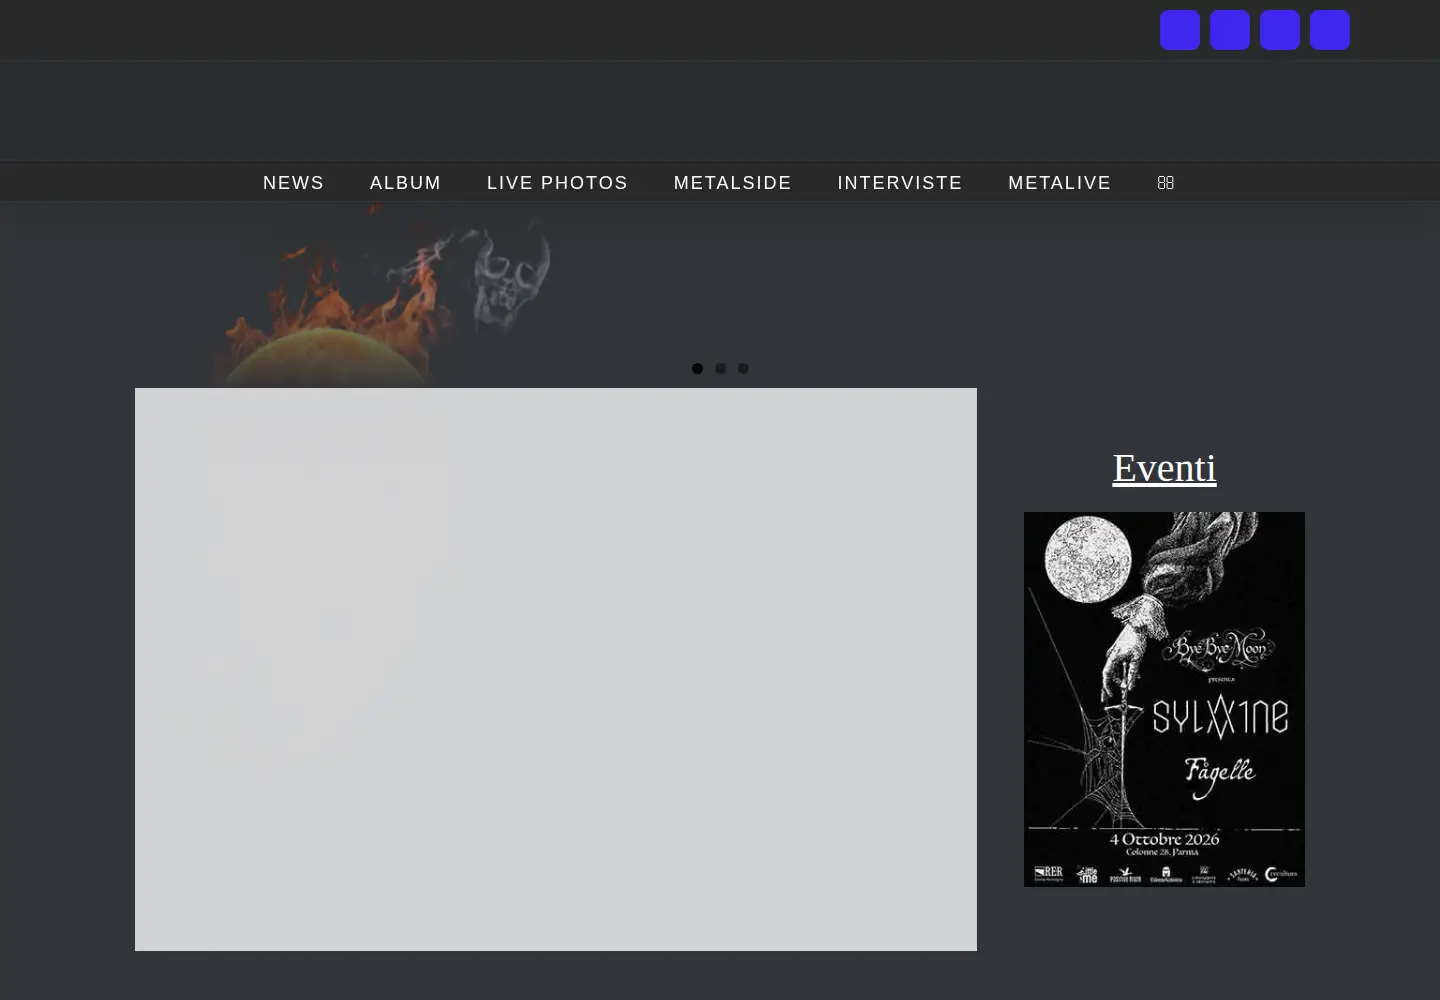The width and height of the screenshot is (1440, 1000).
Task: Select the first (active) carousel dot
Action: click(697, 368)
